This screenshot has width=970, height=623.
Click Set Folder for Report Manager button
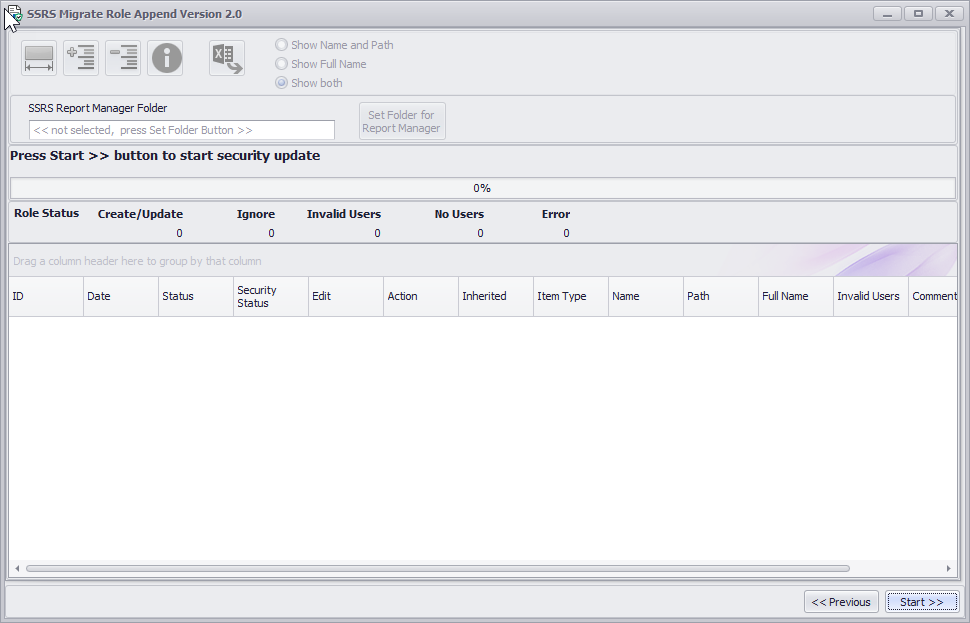pyautogui.click(x=402, y=121)
